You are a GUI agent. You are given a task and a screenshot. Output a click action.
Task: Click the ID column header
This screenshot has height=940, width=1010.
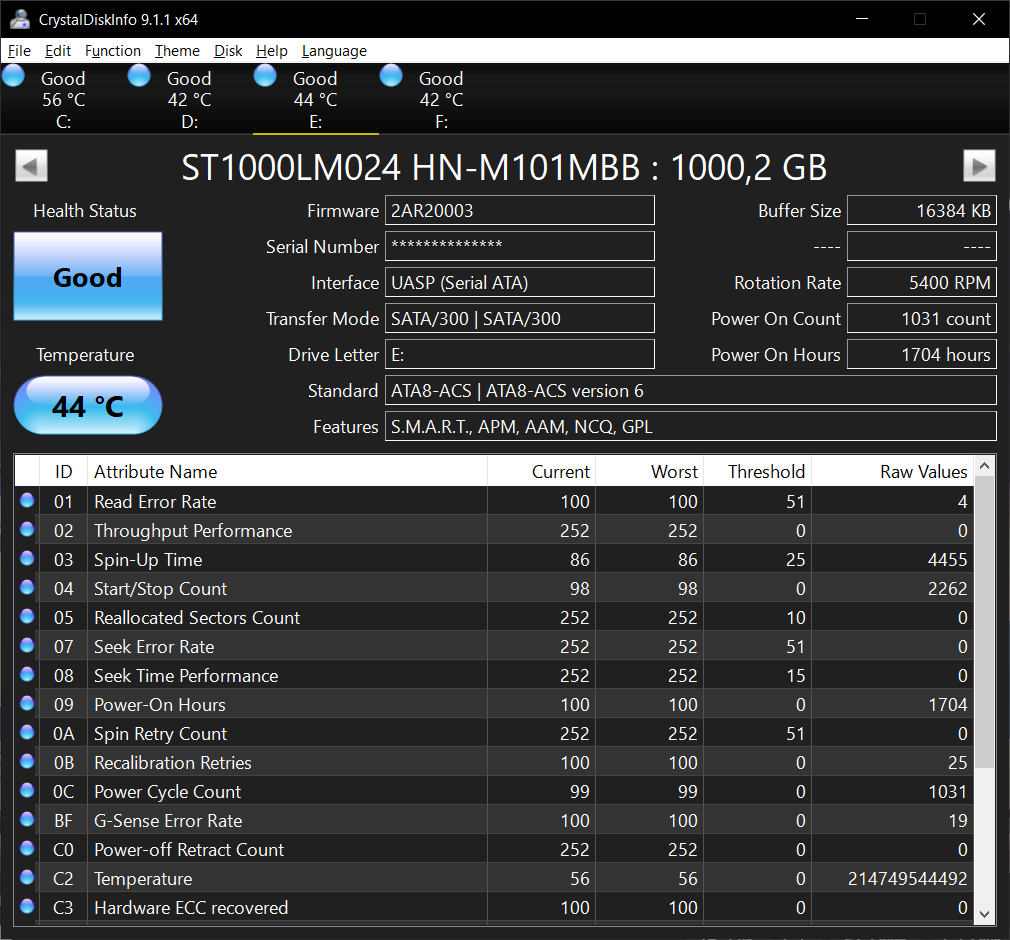pyautogui.click(x=63, y=472)
